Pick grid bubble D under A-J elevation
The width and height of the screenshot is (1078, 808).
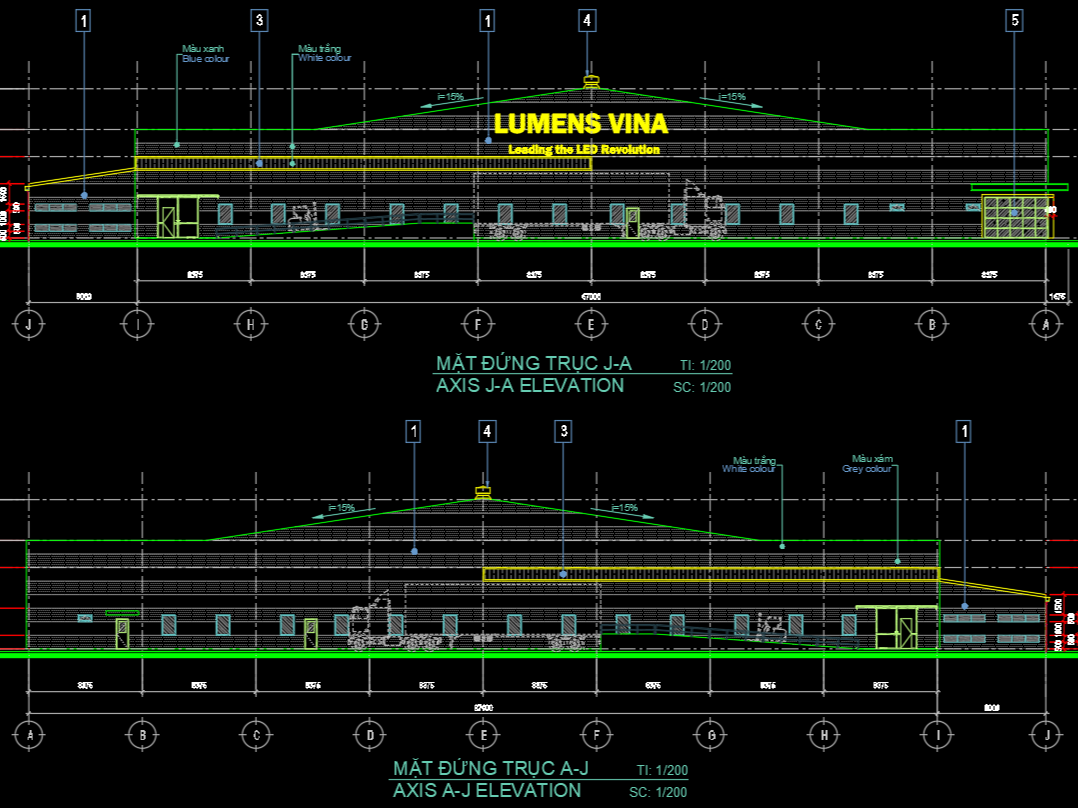click(x=370, y=735)
